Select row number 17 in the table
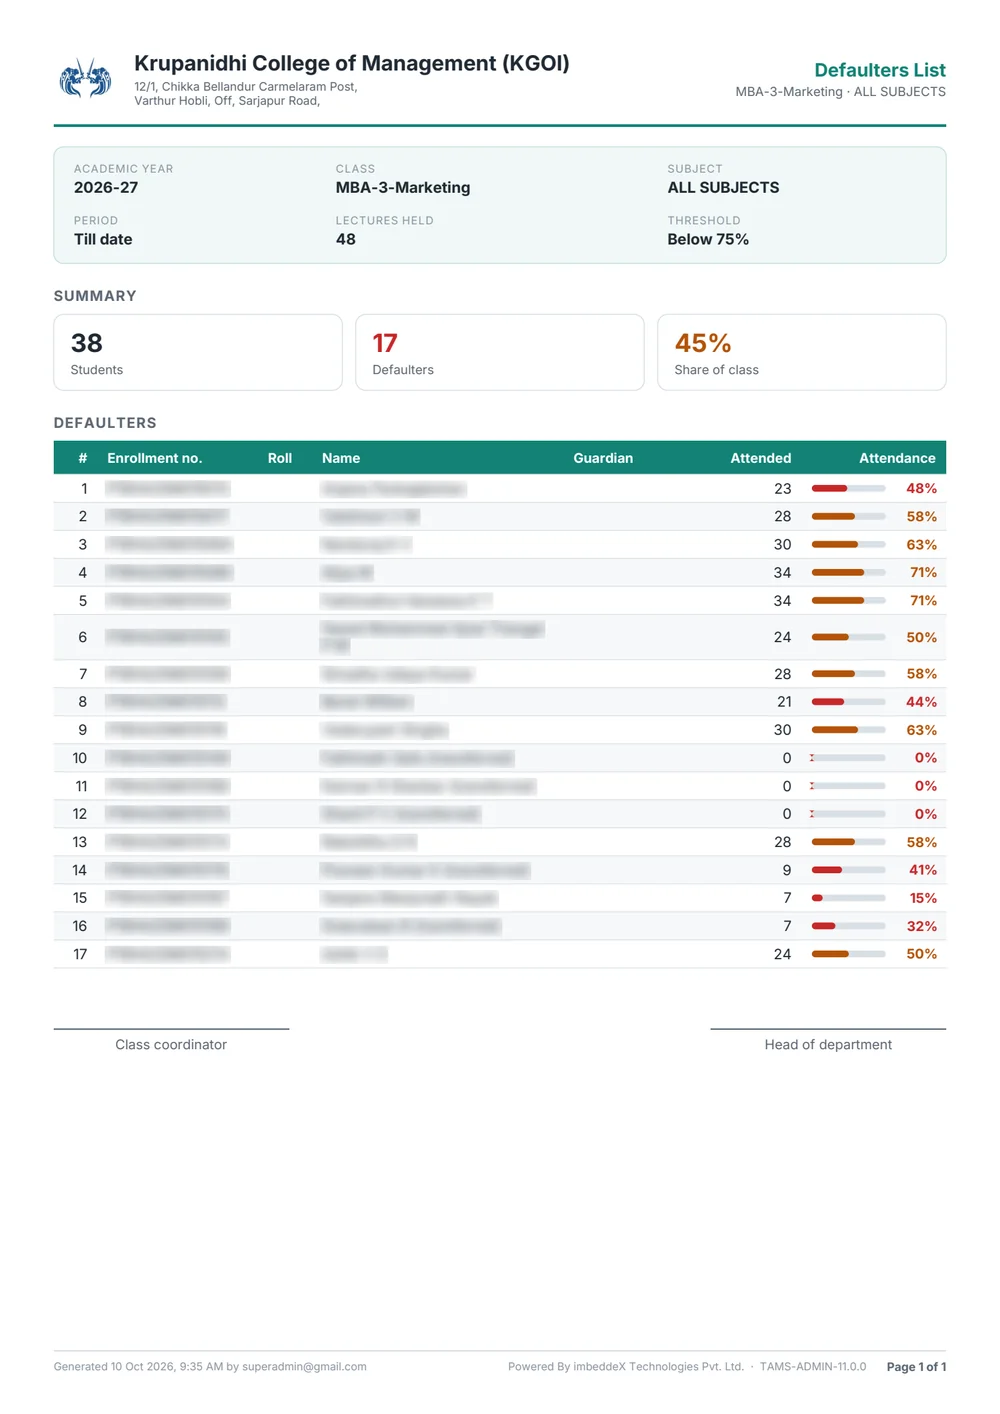This screenshot has width=1000, height=1414. tap(80, 955)
